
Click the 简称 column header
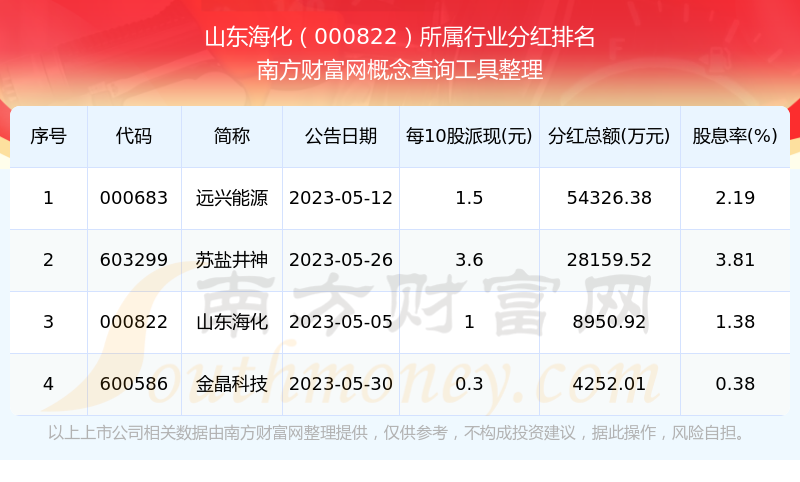point(232,136)
